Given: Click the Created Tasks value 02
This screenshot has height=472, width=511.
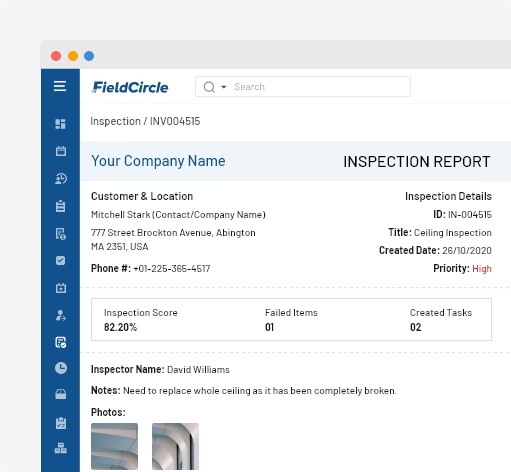Looking at the screenshot, I should pyautogui.click(x=415, y=327).
